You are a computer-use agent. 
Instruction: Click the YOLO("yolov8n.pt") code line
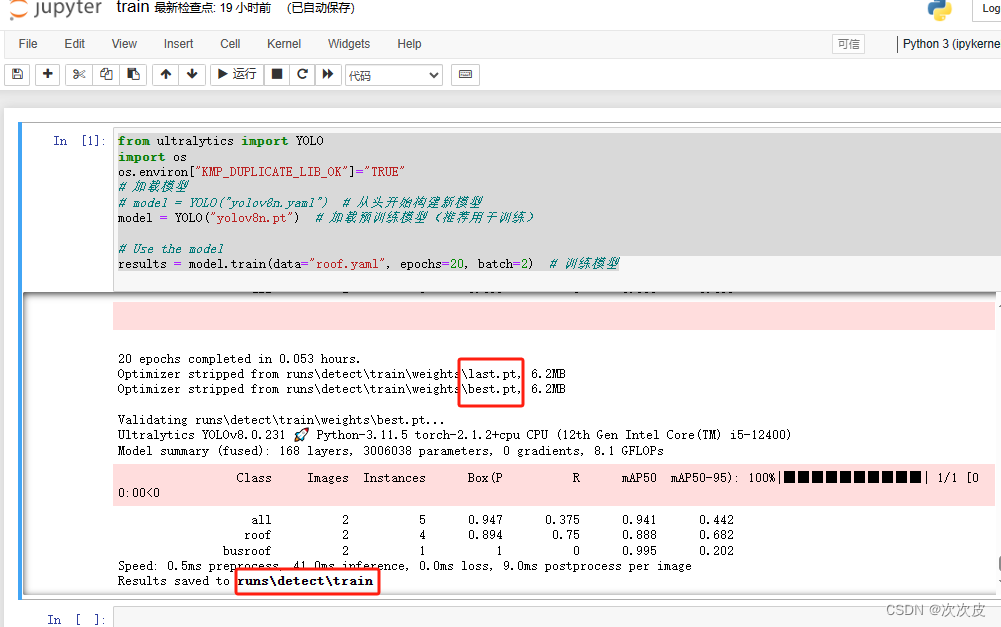click(326, 218)
